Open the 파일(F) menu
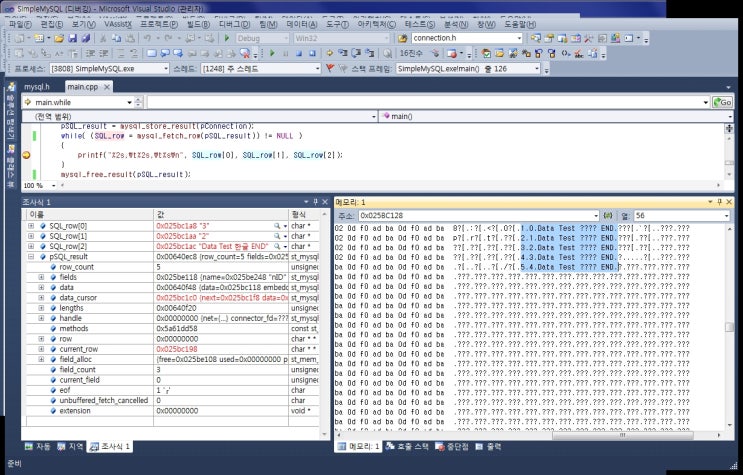Viewport: 743px width, 475px height. [20, 24]
